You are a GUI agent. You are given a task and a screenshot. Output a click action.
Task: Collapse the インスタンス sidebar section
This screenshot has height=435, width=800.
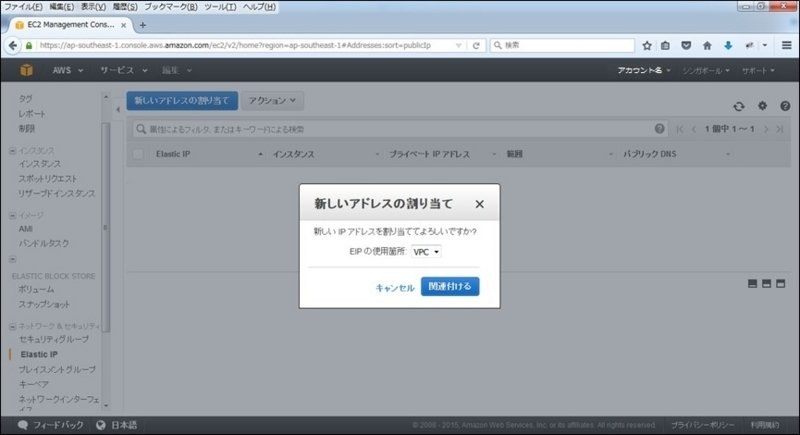click(12, 150)
